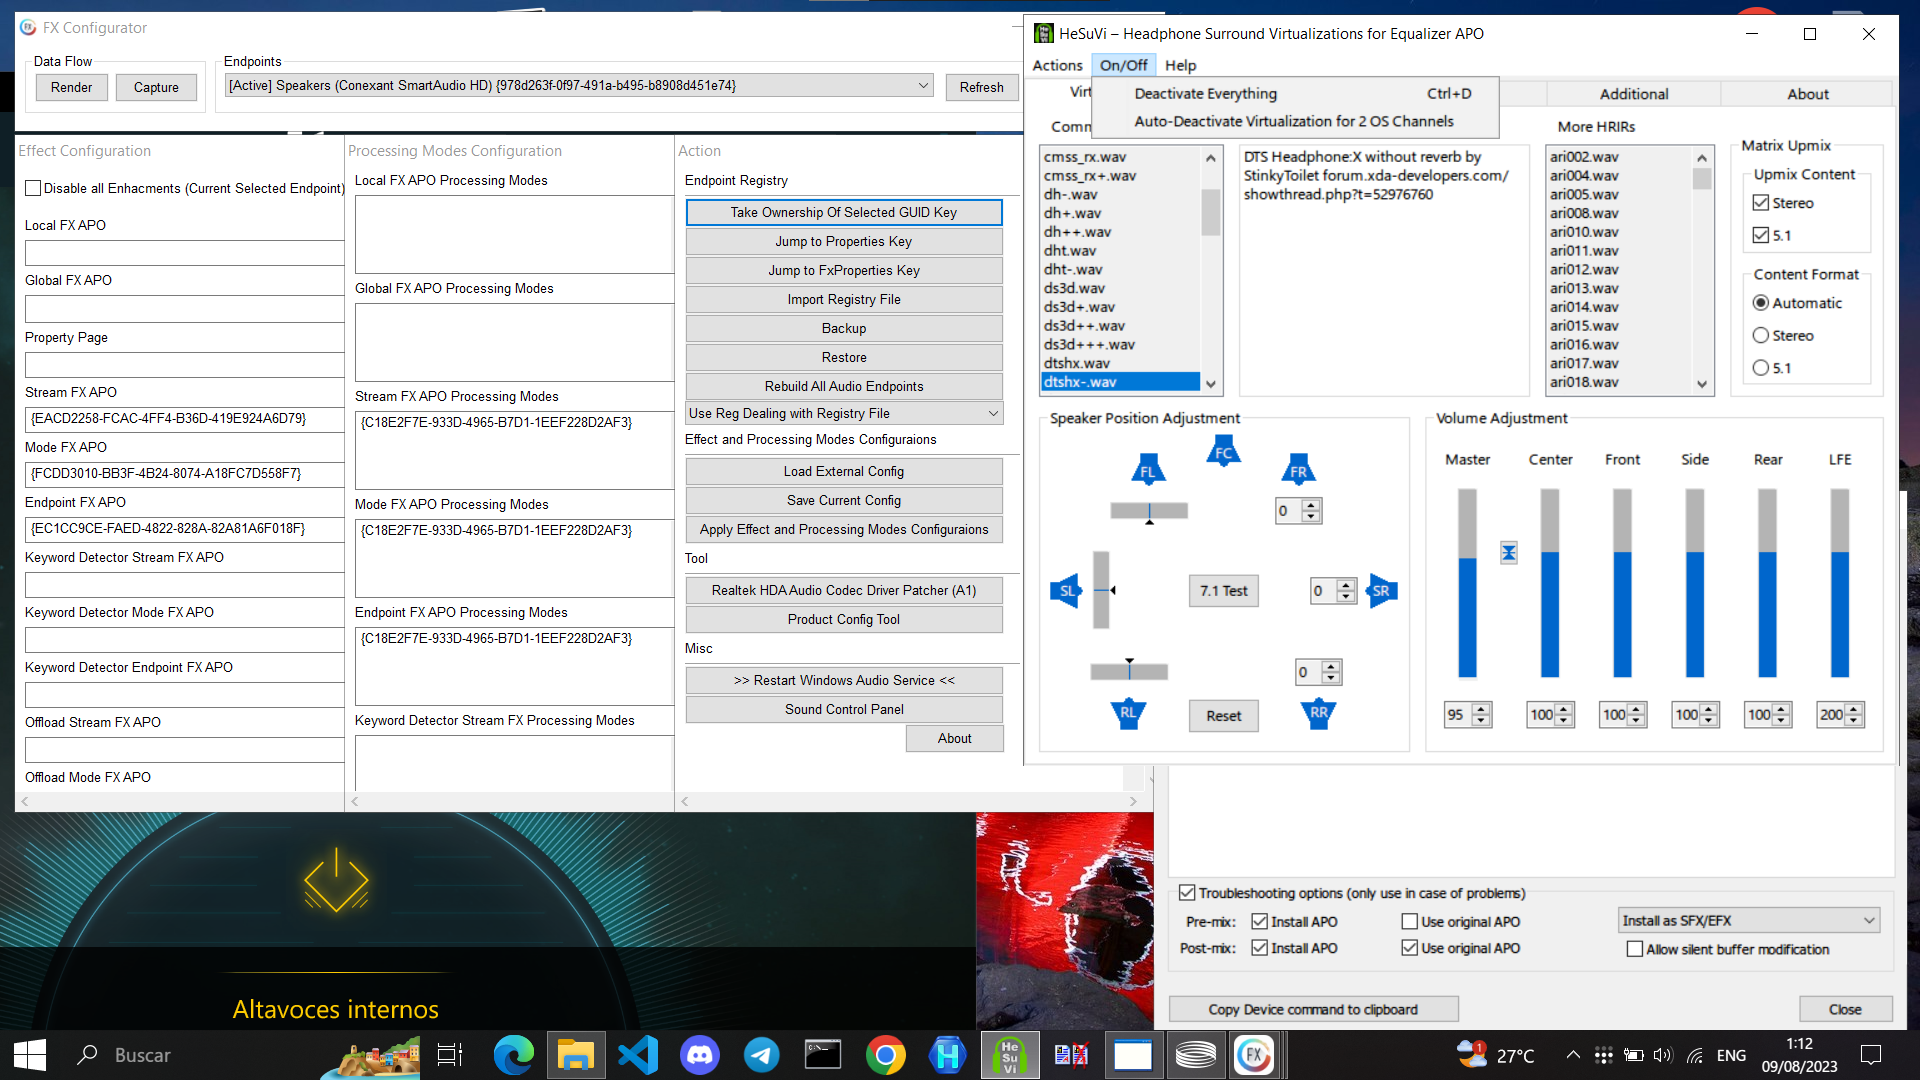
Task: Click the FR speaker icon
Action: pos(1298,470)
